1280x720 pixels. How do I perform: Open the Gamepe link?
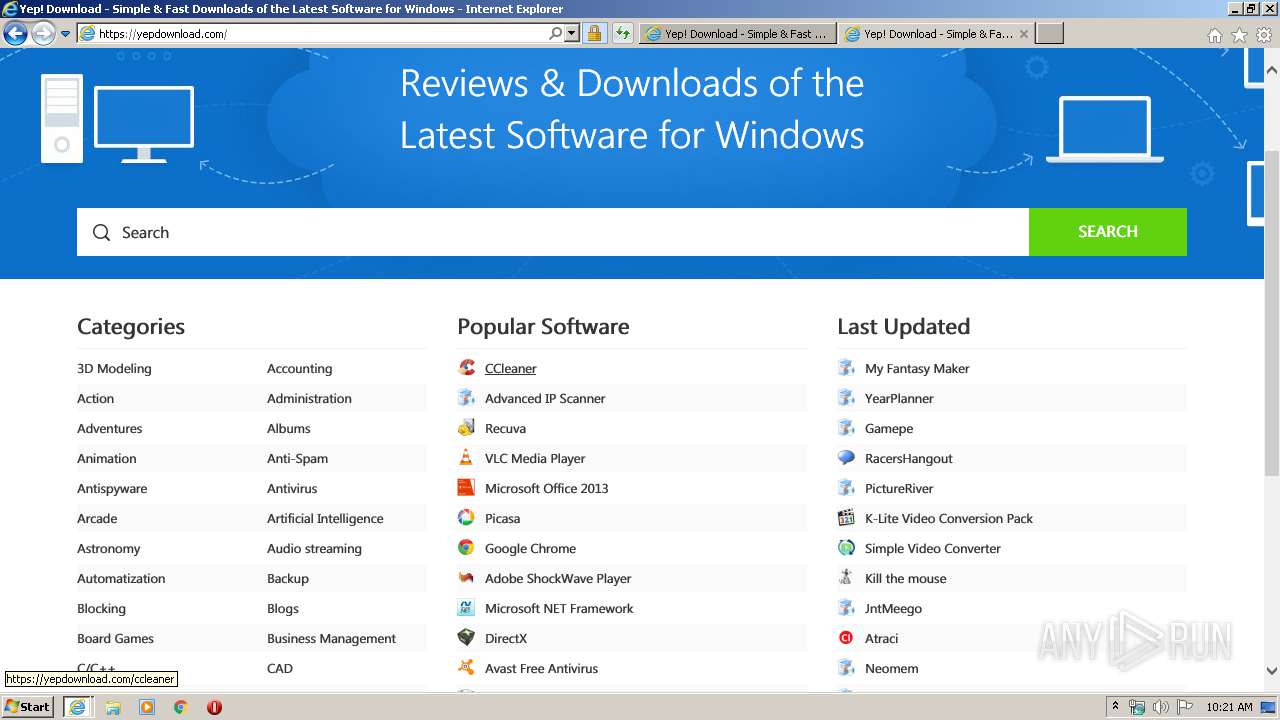[x=889, y=428]
